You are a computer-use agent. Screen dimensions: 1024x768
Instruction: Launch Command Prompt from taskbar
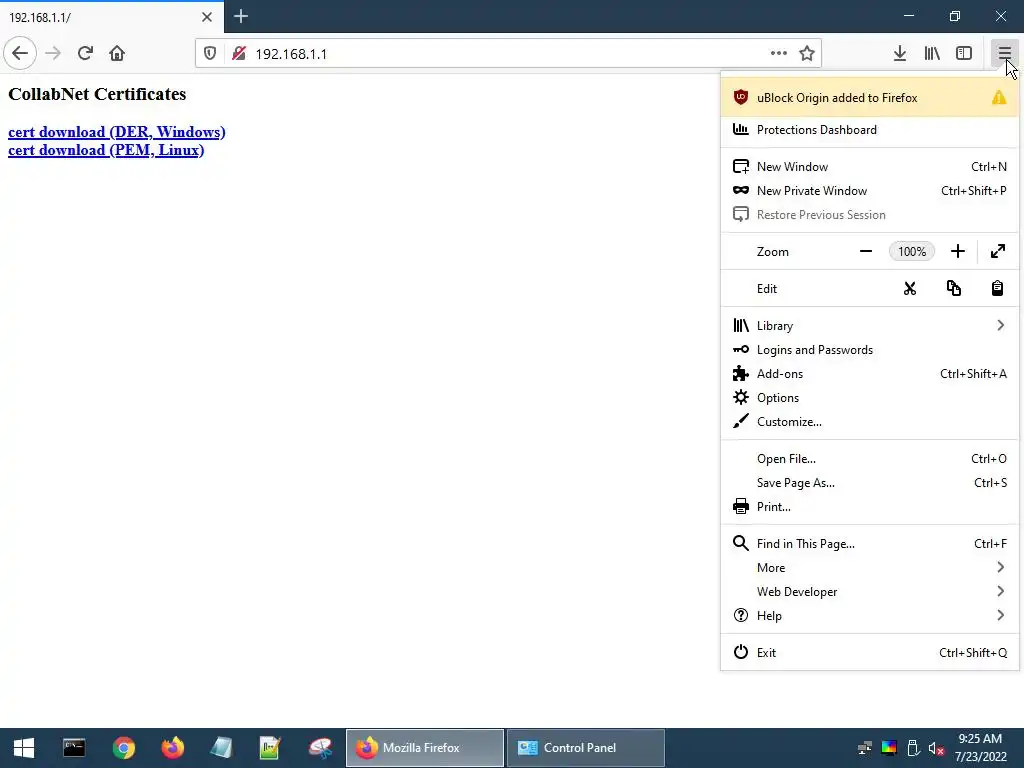[74, 748]
